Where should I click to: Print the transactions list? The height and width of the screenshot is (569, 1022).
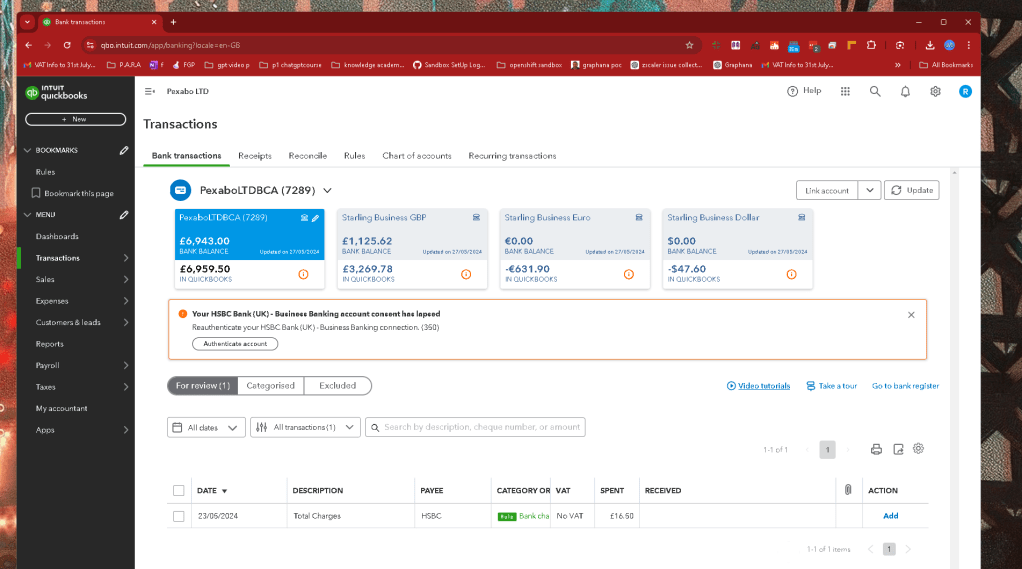[x=876, y=449]
